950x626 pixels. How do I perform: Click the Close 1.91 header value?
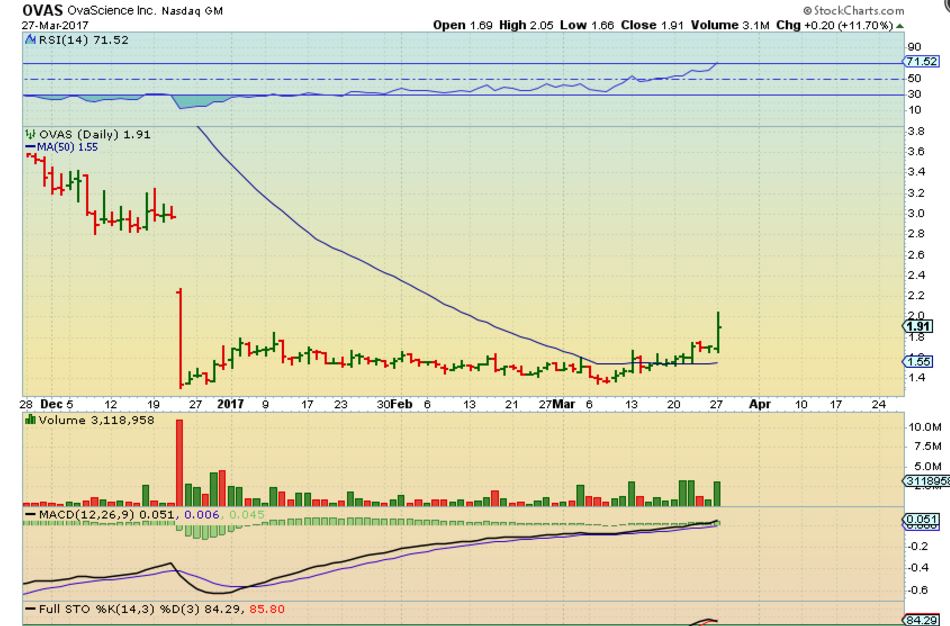[x=652, y=25]
